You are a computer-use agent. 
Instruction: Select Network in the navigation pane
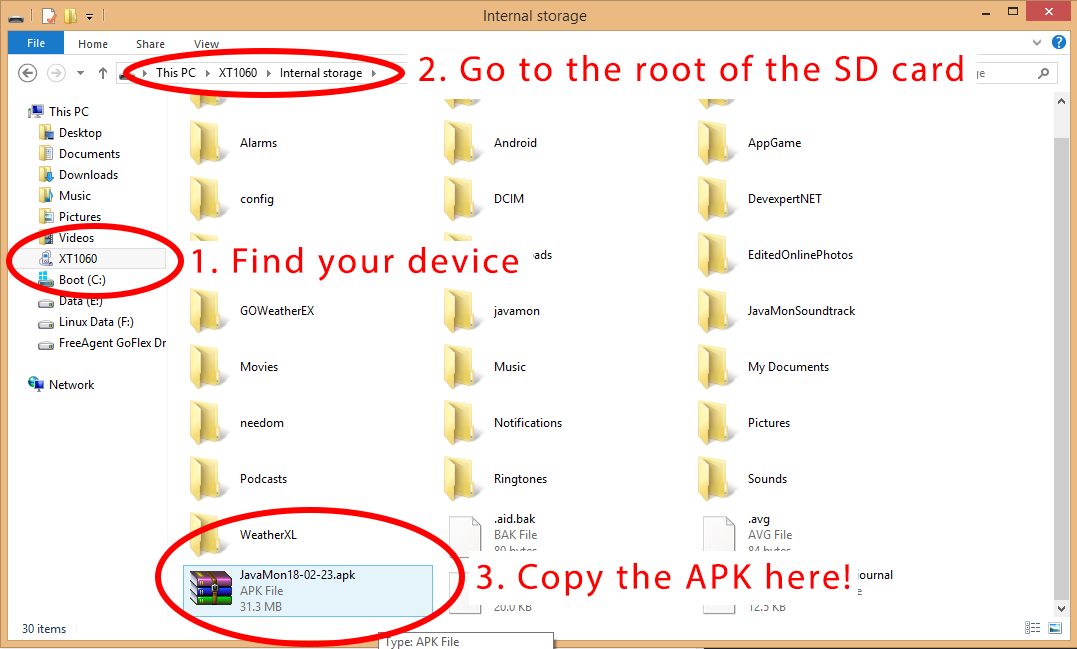click(71, 385)
